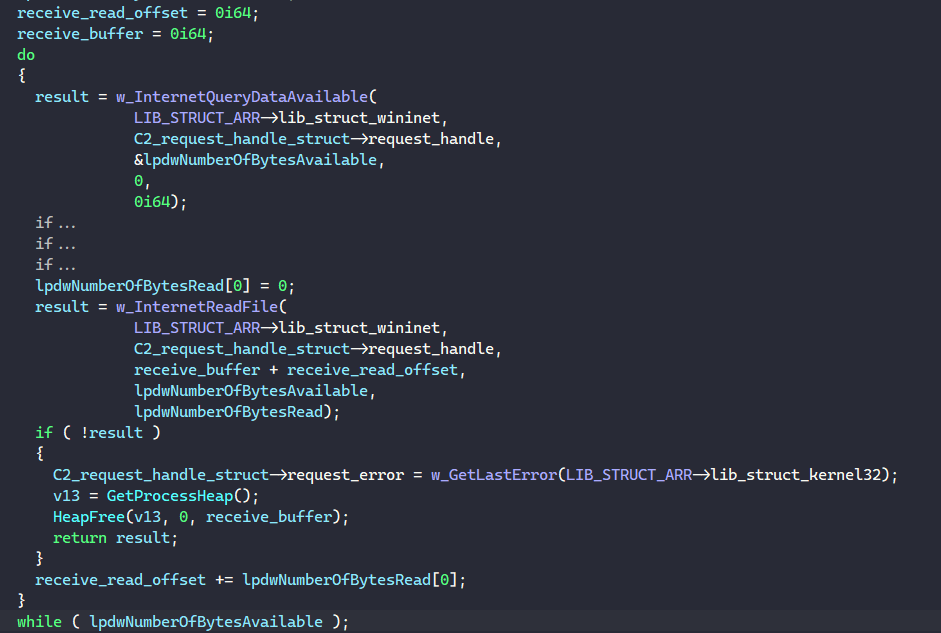Select lib_struct_kernel32 member
This screenshot has width=941, height=633.
click(796, 475)
